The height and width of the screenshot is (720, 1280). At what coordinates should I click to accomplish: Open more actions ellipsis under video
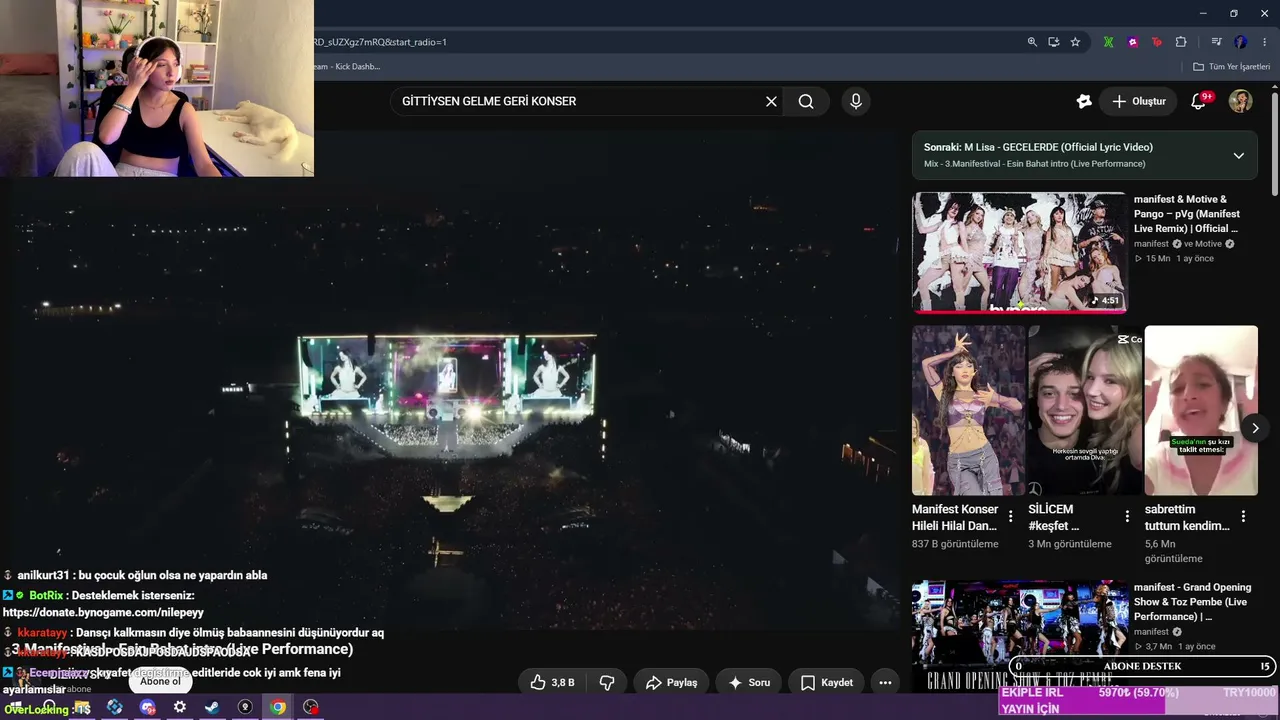pos(885,682)
